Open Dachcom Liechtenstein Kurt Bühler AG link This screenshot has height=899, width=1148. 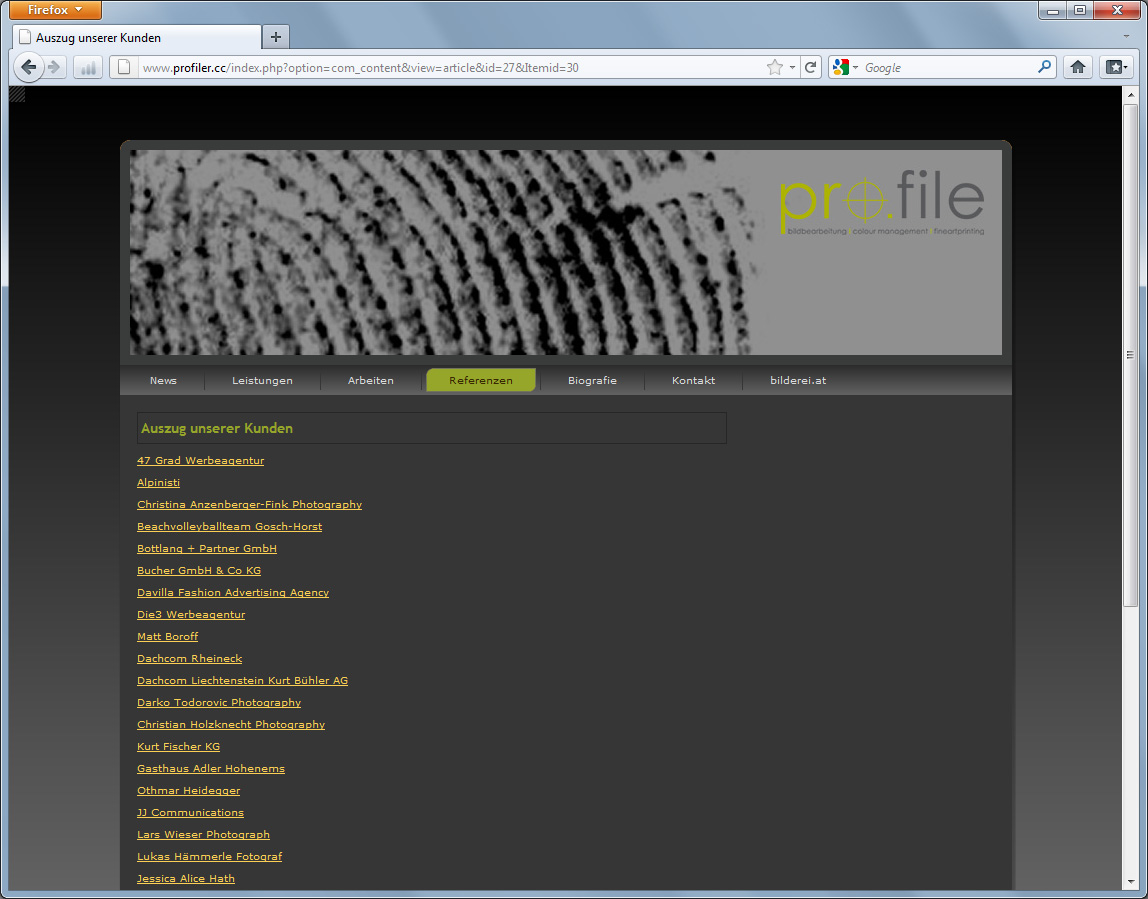click(x=242, y=680)
